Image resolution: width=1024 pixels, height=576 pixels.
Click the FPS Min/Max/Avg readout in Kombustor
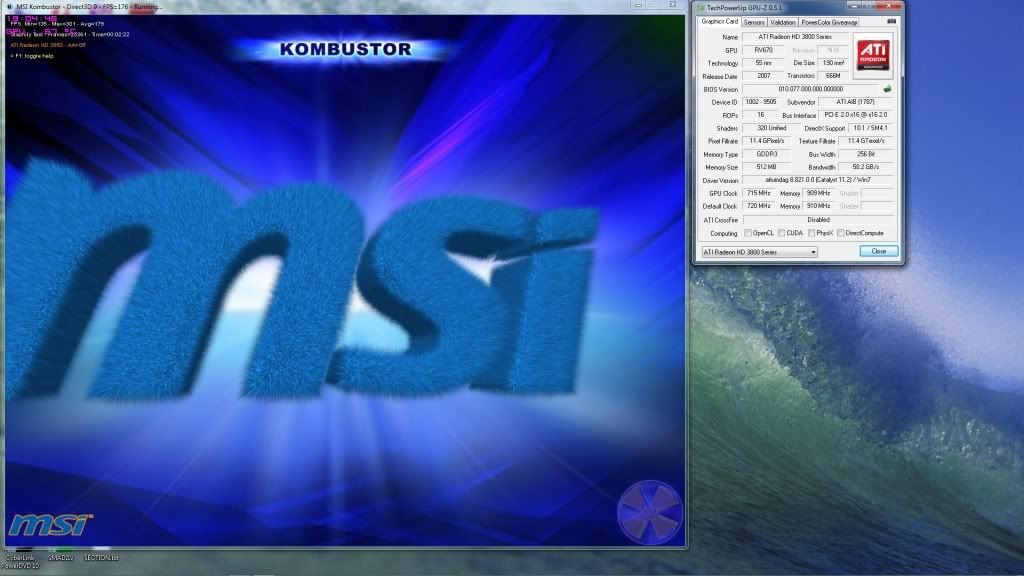(x=57, y=24)
